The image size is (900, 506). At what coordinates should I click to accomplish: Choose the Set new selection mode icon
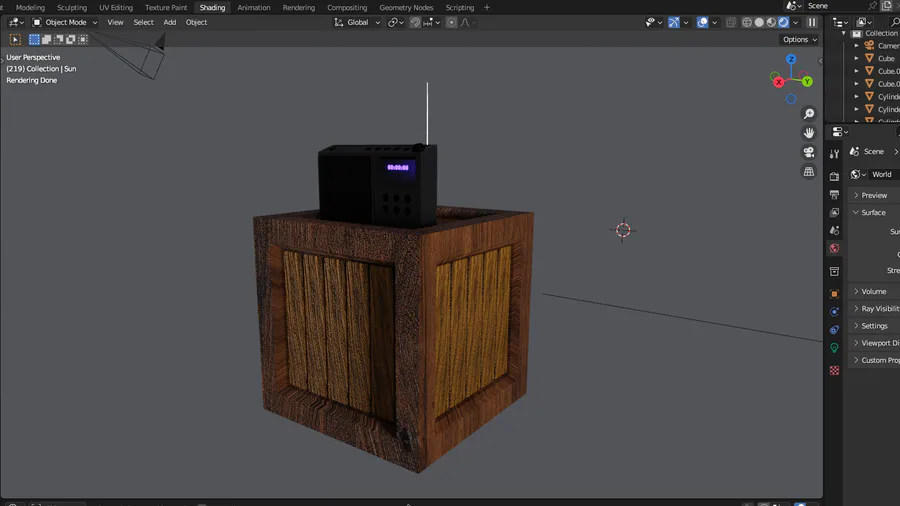(34, 40)
